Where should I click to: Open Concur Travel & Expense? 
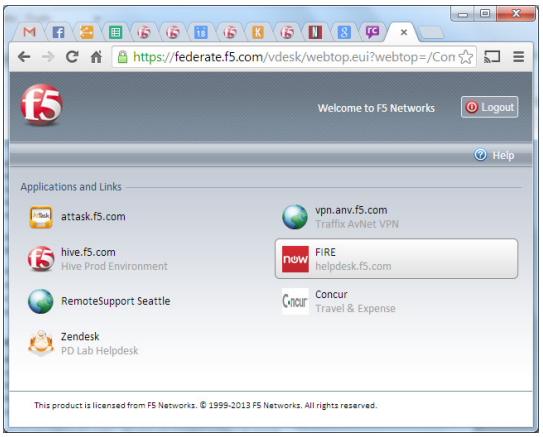331,294
